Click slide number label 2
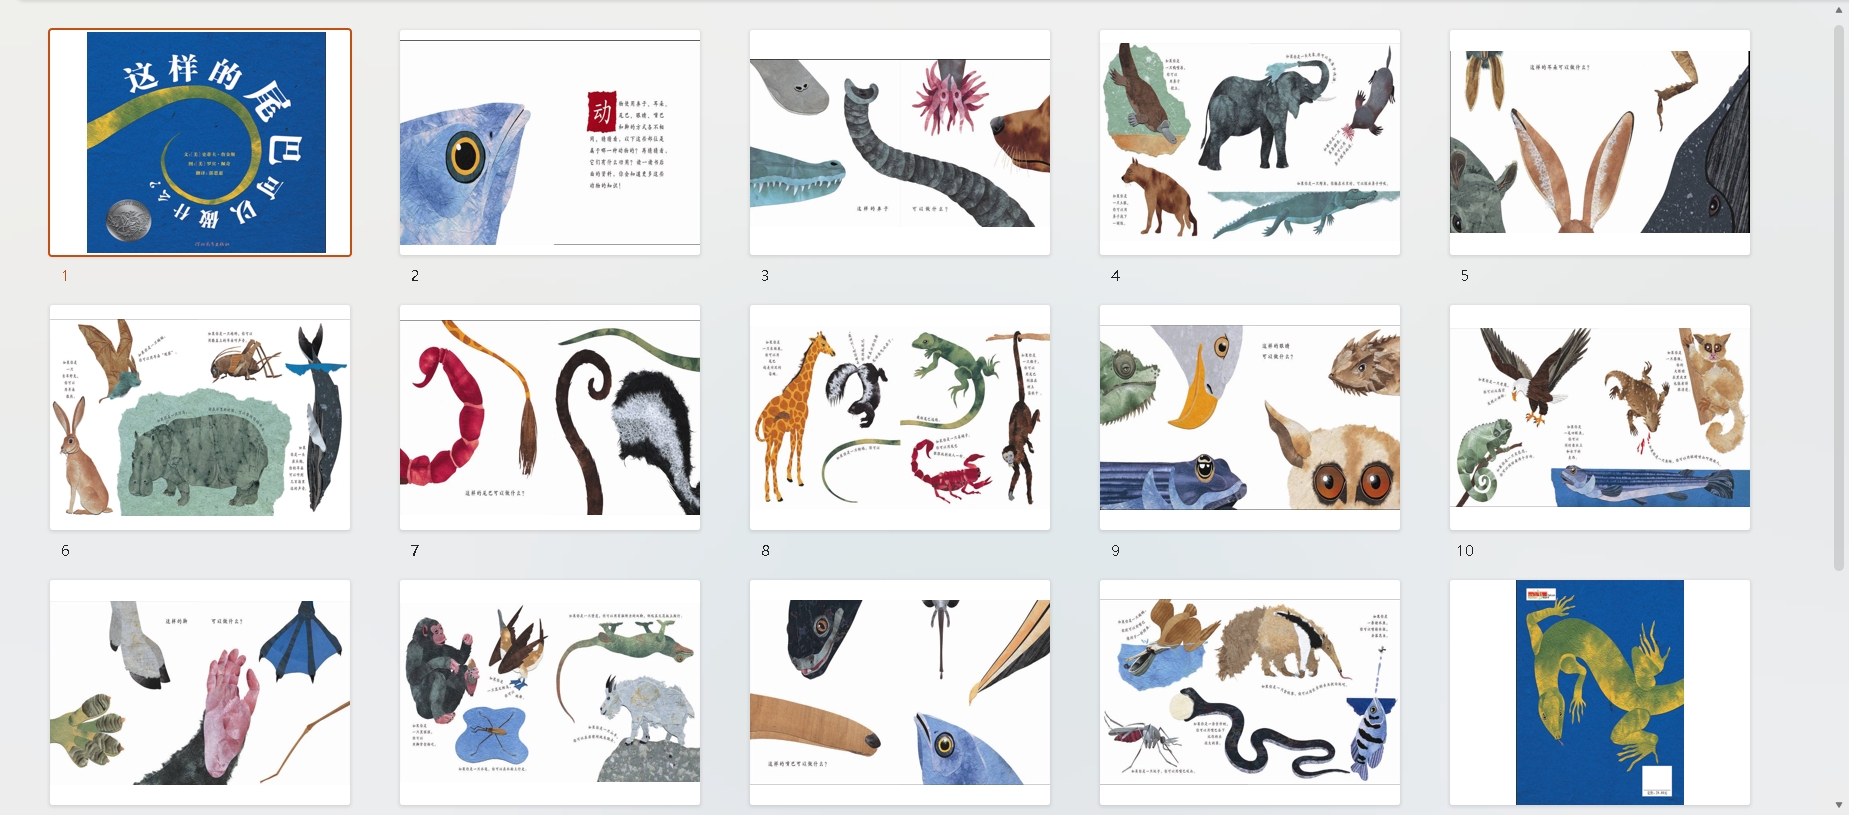 point(415,275)
